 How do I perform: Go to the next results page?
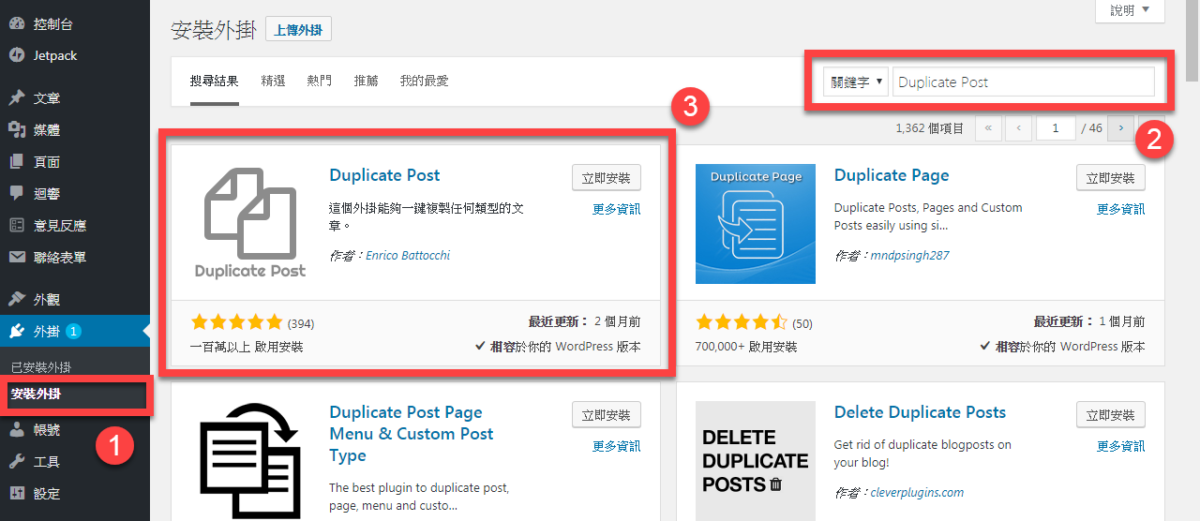coord(1121,128)
